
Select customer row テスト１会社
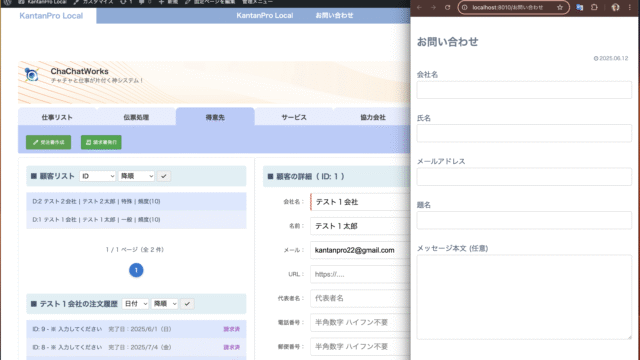[136, 220]
